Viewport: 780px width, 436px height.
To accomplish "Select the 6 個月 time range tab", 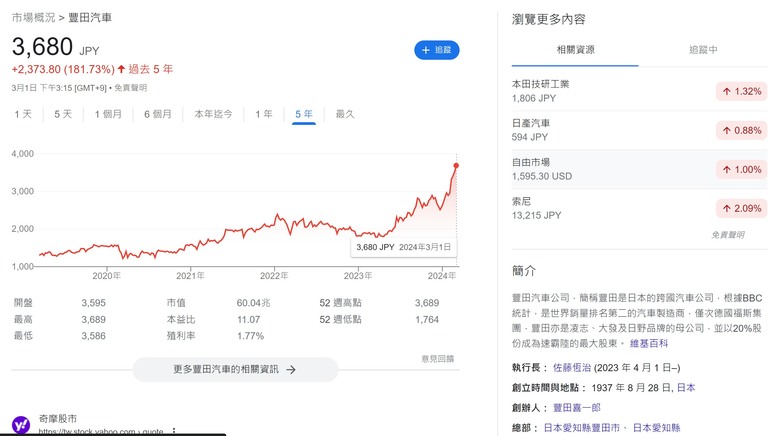I will point(158,114).
